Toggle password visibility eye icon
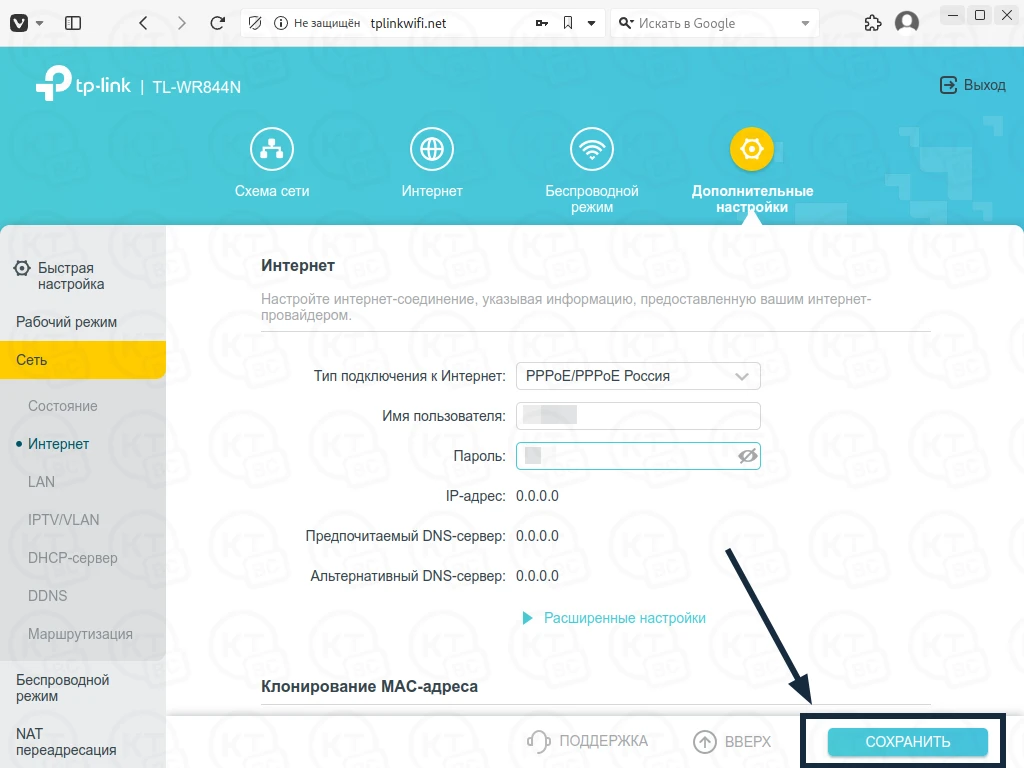The width and height of the screenshot is (1024, 768). coord(748,456)
